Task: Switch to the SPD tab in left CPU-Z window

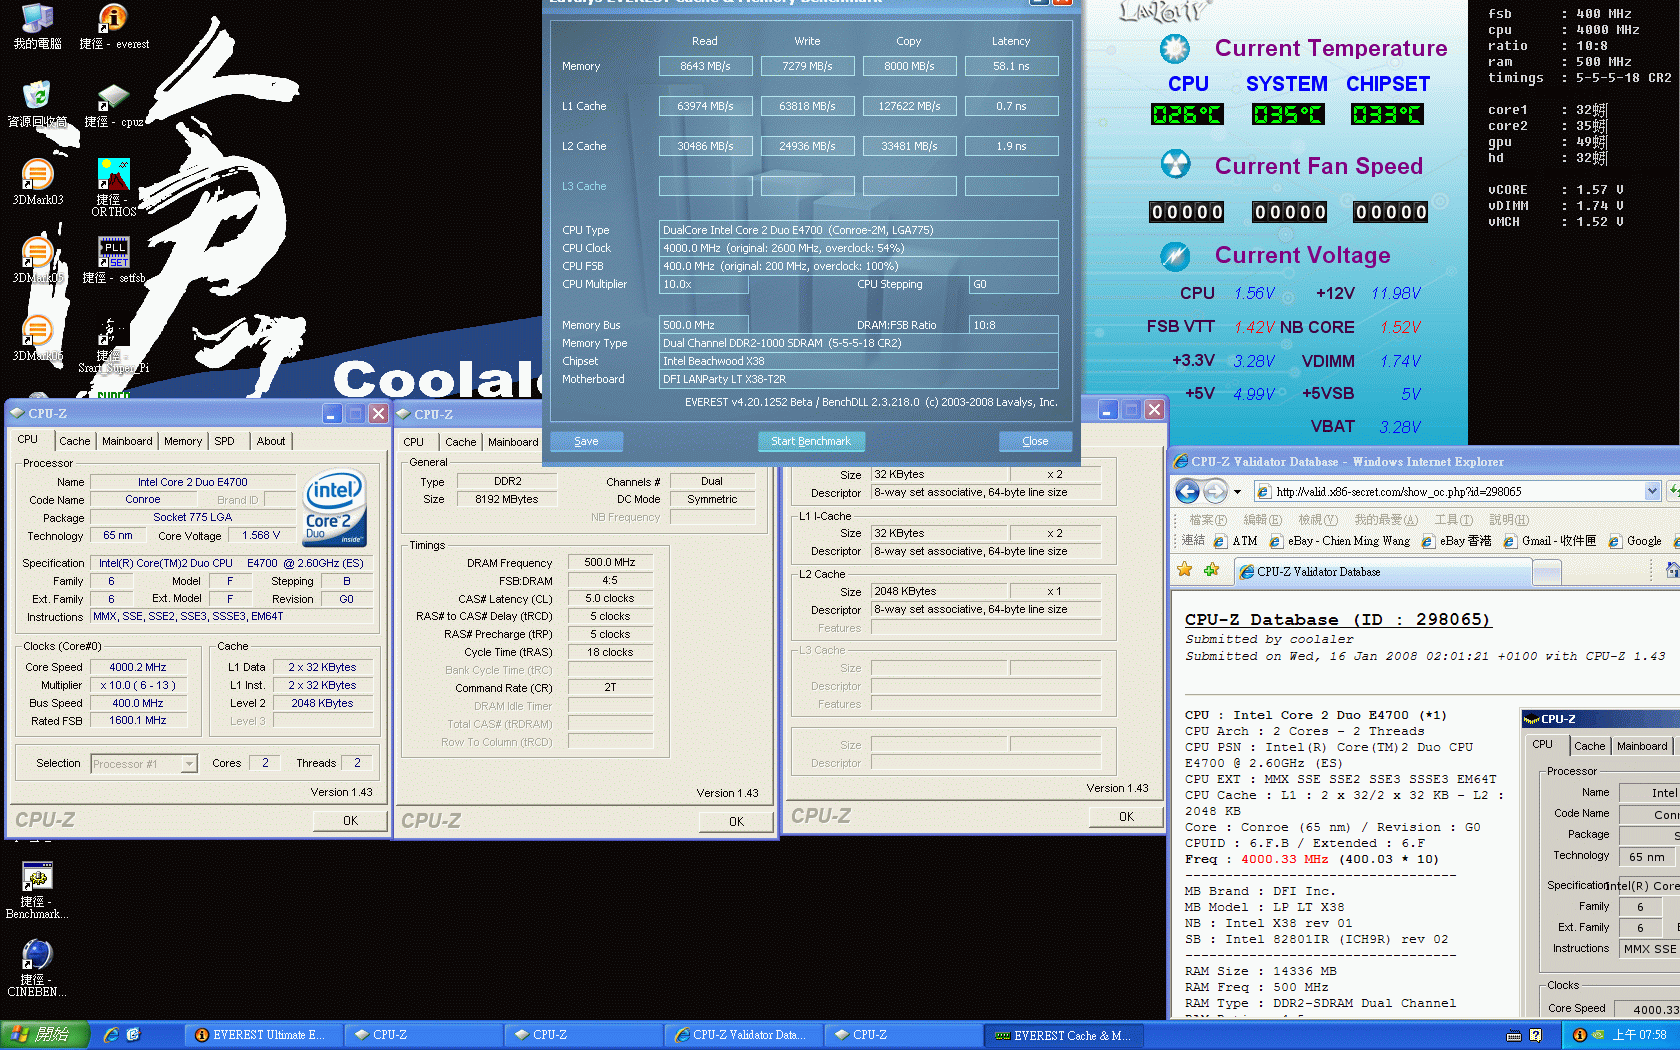Action: tap(225, 441)
